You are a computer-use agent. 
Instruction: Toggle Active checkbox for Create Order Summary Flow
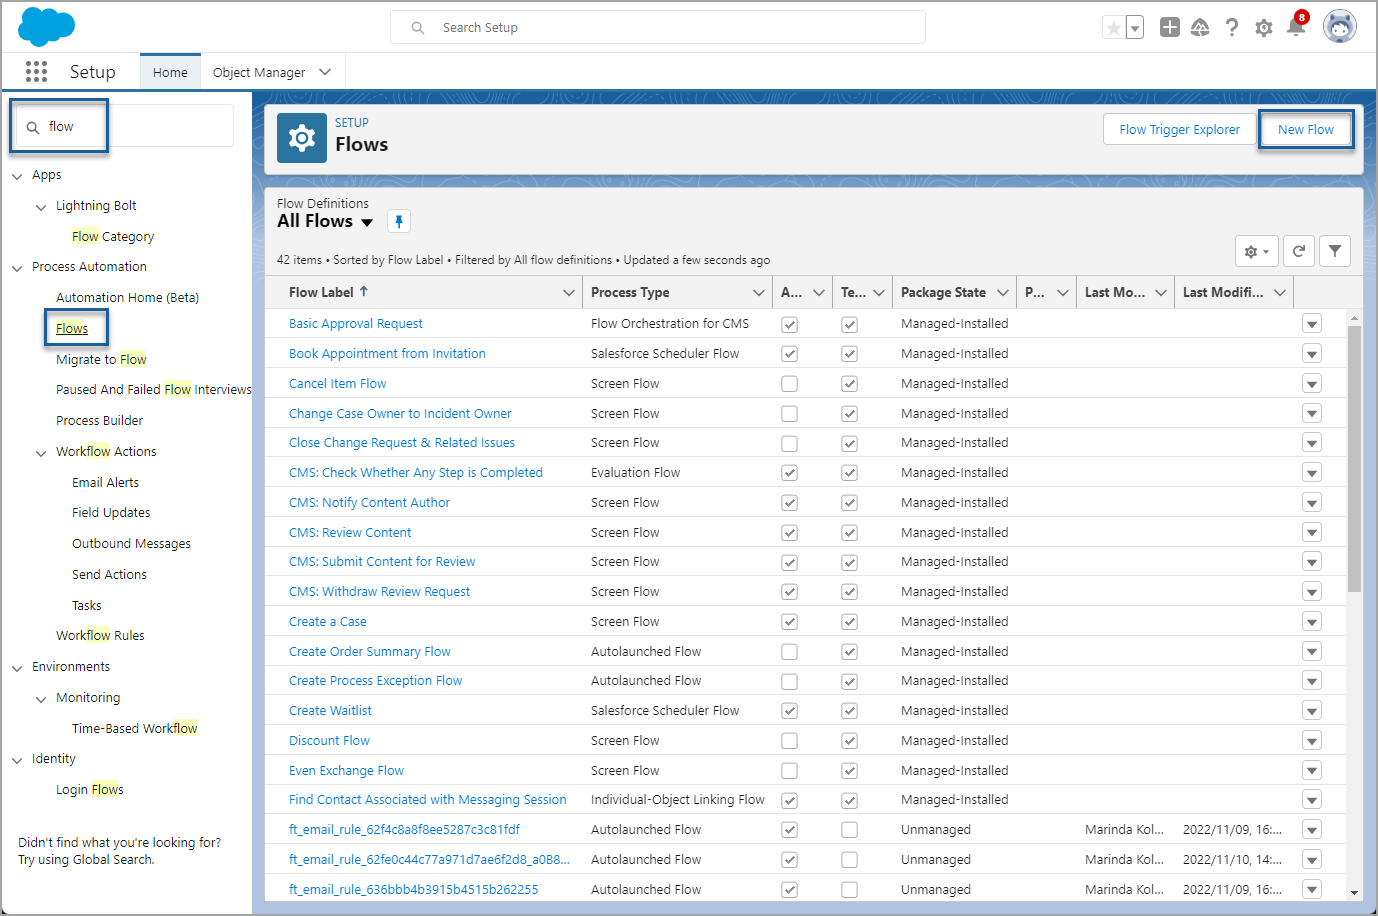[x=789, y=651]
